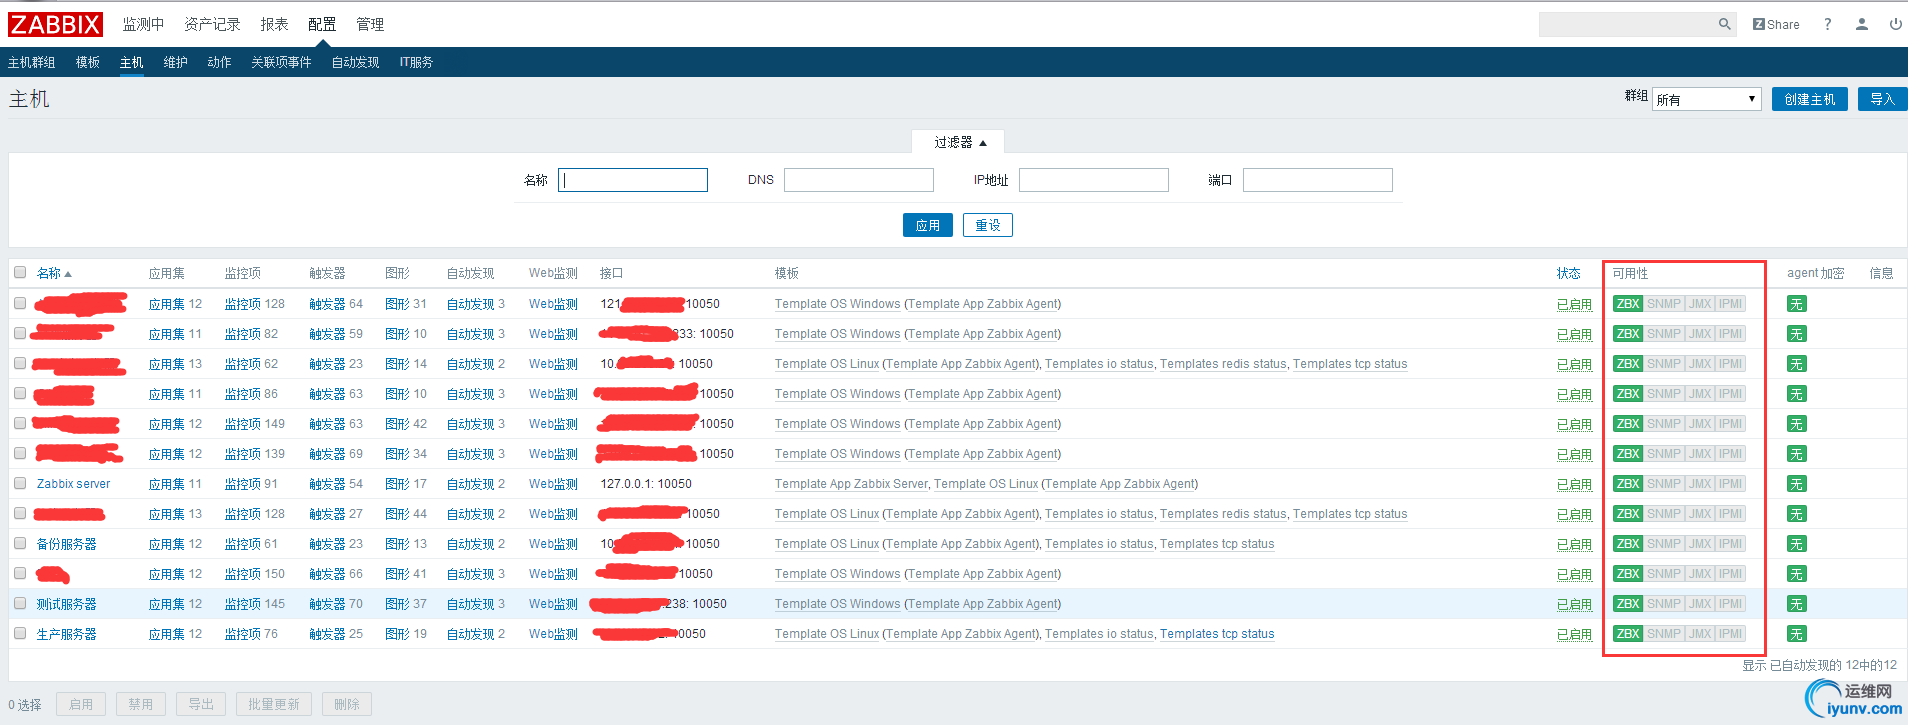The height and width of the screenshot is (725, 1908).
Task: Check the row with 监控项 149
Action: (20, 423)
